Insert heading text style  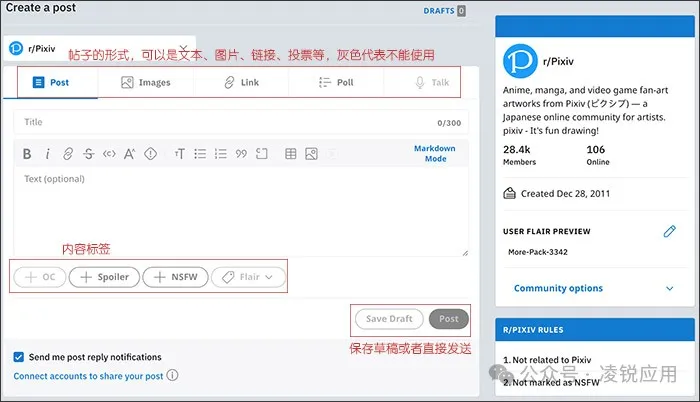[179, 154]
